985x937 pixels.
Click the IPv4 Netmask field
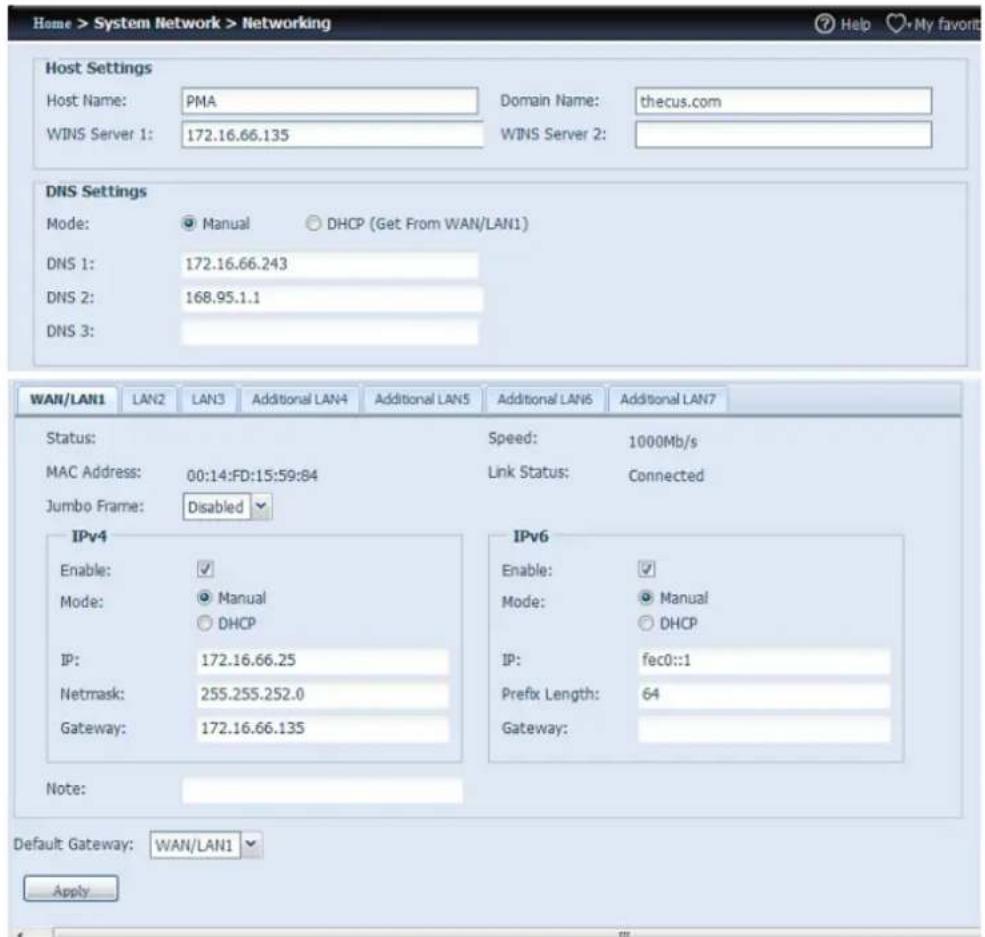pyautogui.click(x=323, y=695)
